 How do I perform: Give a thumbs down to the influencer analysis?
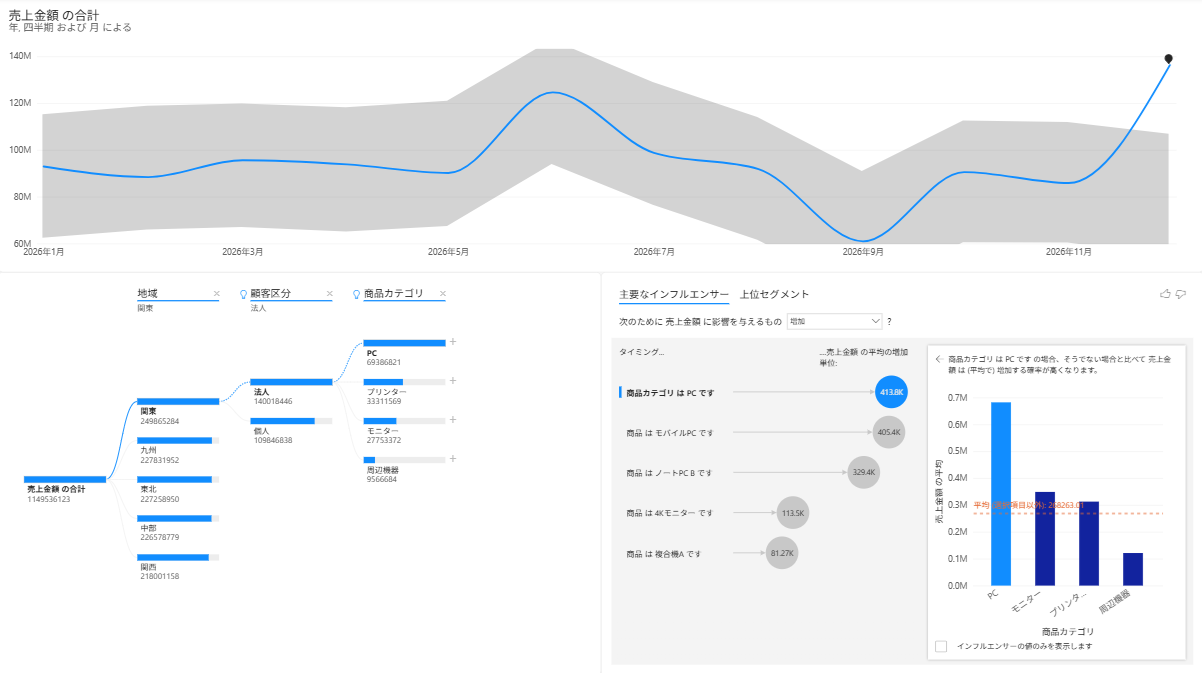[x=1181, y=294]
